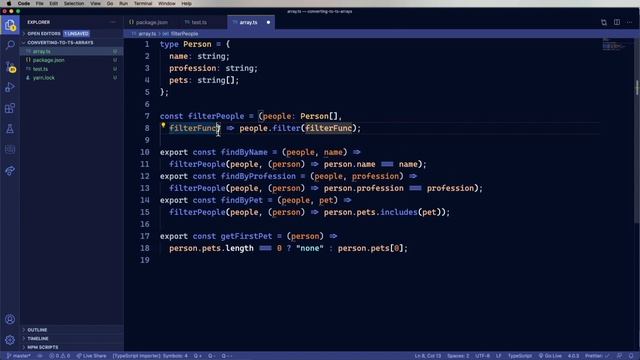
Task: Open the Help menu
Action: (187, 3)
